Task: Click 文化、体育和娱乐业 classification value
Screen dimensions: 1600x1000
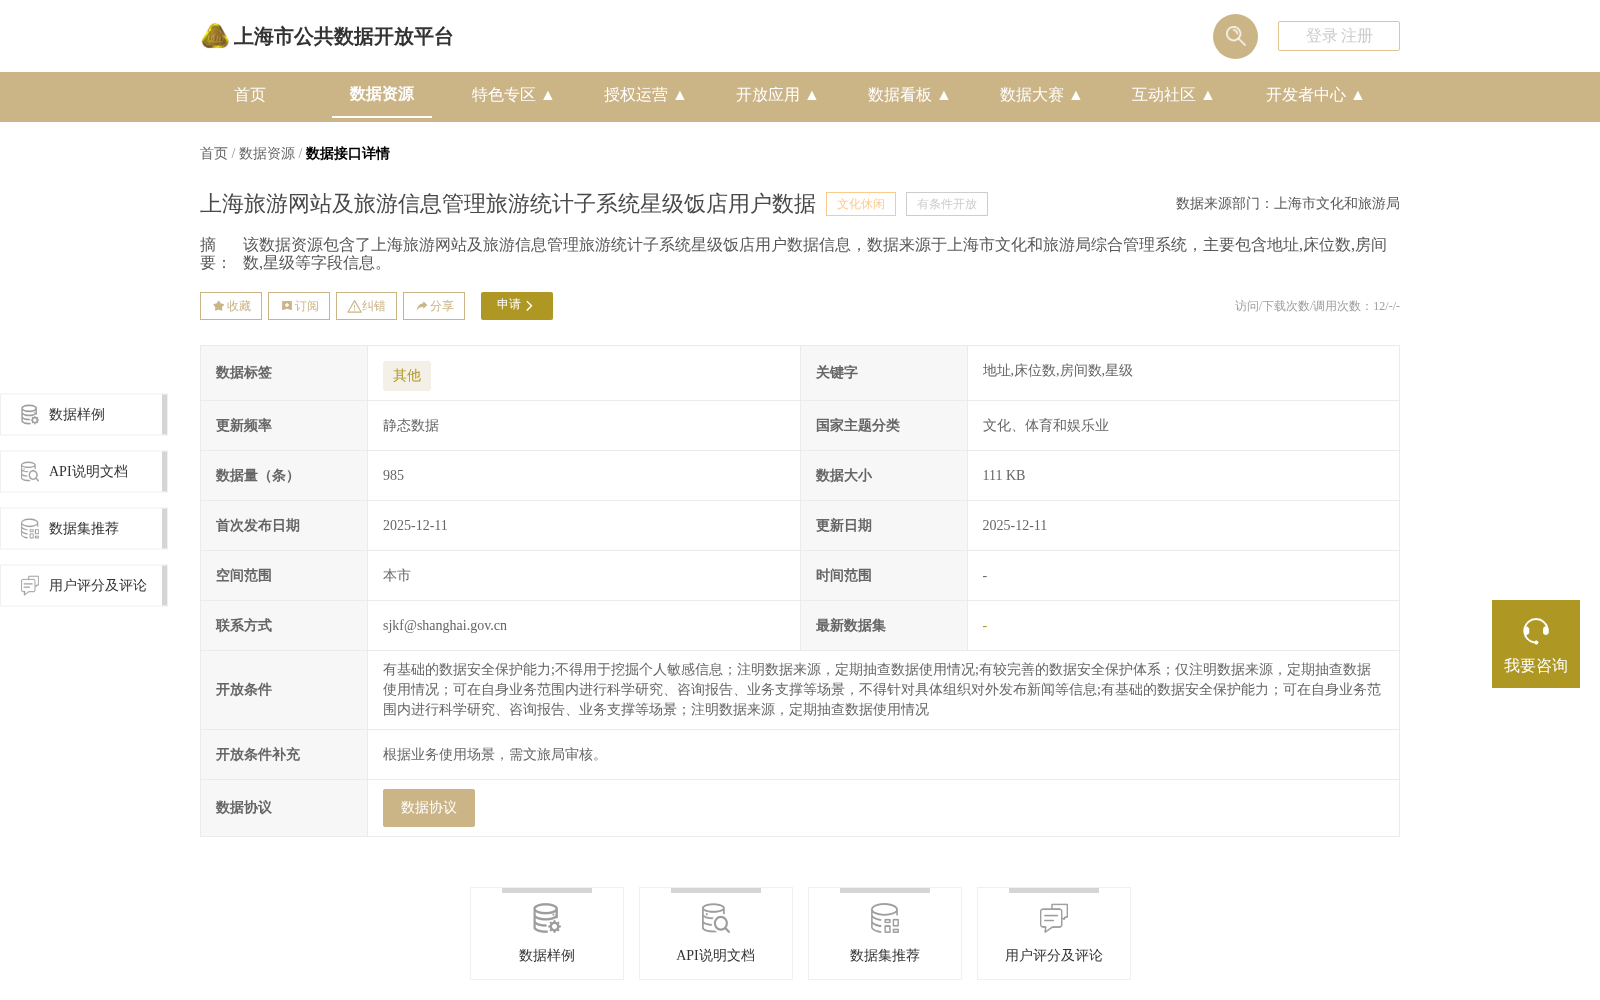Action: pyautogui.click(x=1046, y=426)
